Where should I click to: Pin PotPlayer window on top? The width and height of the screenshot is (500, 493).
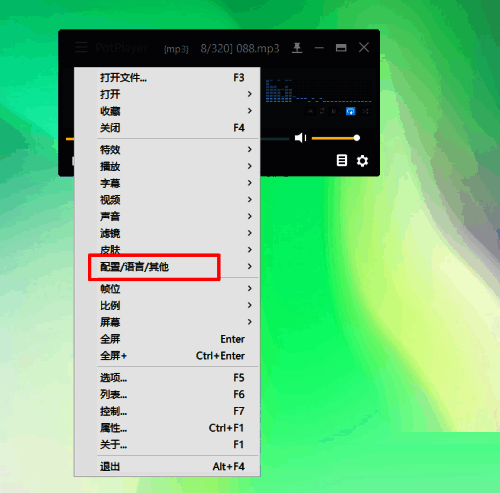[297, 48]
